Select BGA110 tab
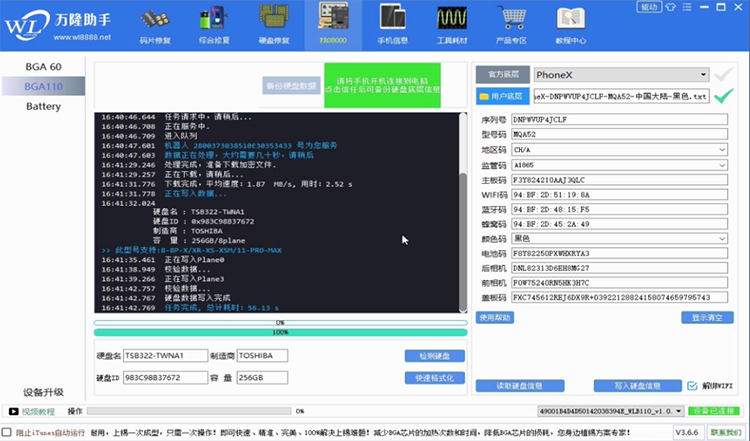Image resolution: width=750 pixels, height=441 pixels. click(x=43, y=87)
